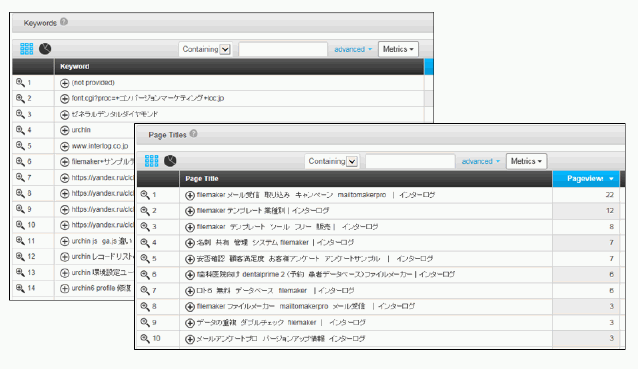Click magnifier icon on Keywords row 12
The height and width of the screenshot is (369, 638).
pos(20,256)
